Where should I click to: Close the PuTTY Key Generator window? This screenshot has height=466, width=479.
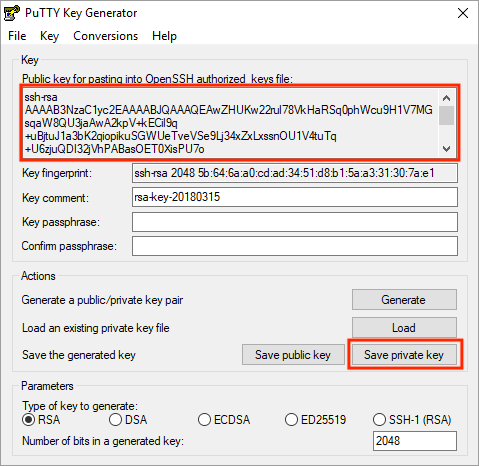point(463,13)
